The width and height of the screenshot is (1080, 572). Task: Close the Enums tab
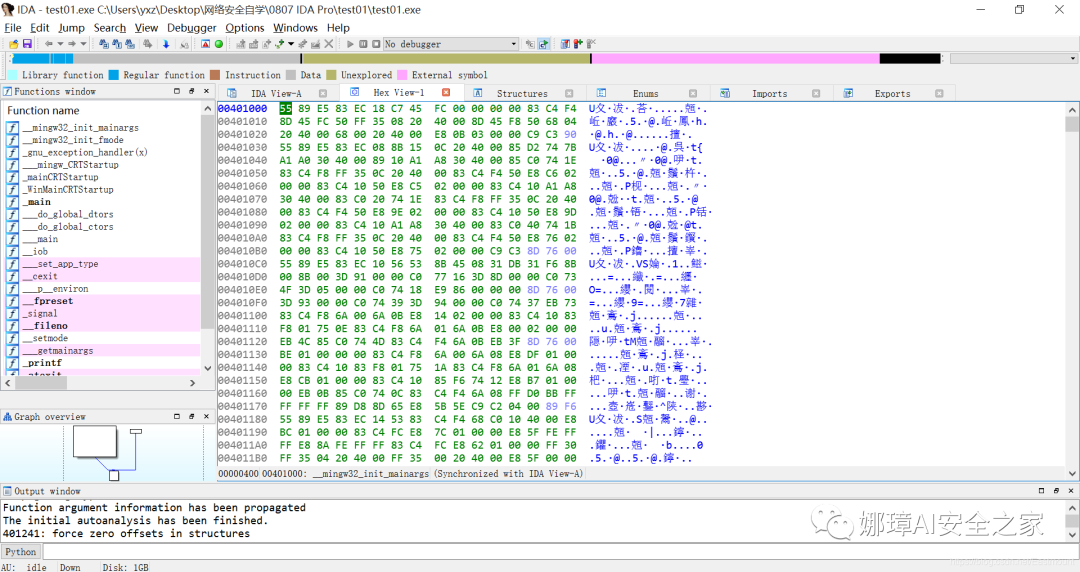click(x=693, y=93)
